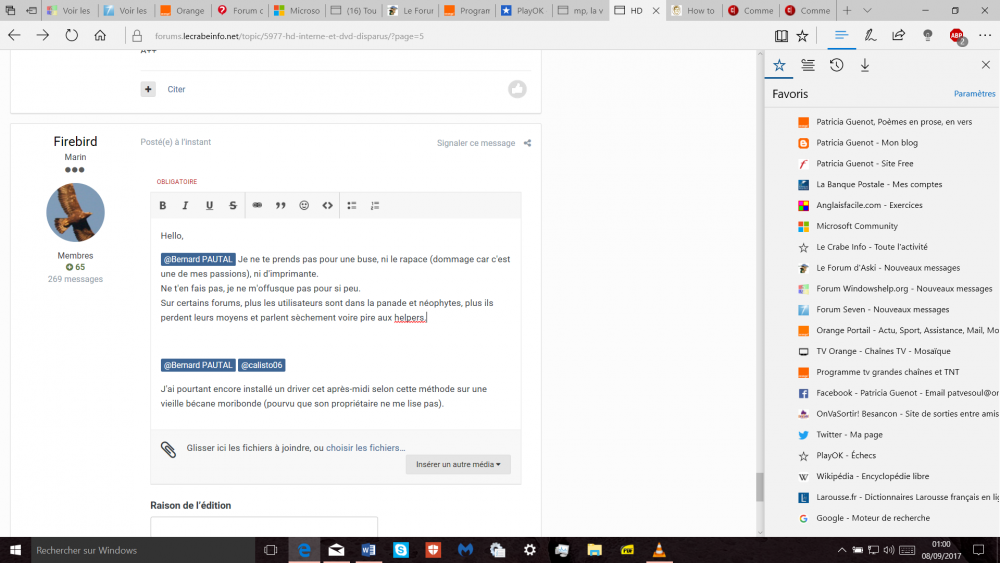Screen dimensions: 1000x563
Task: Open the emoticon picker
Action: tap(304, 205)
